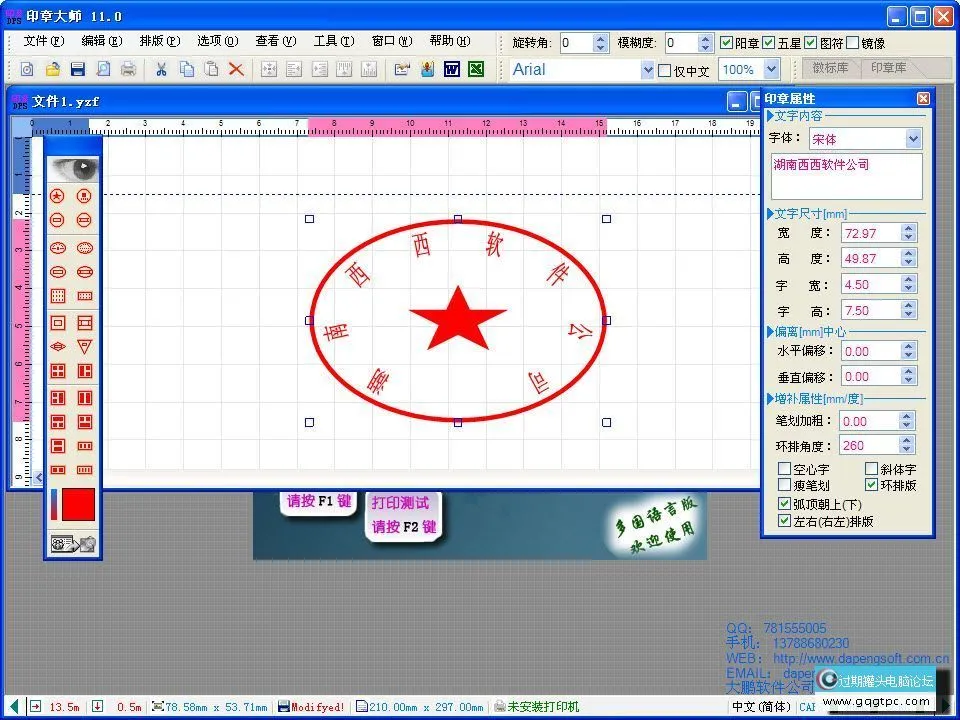Select the oval seal shape tool
The width and height of the screenshot is (960, 720).
[x=59, y=247]
